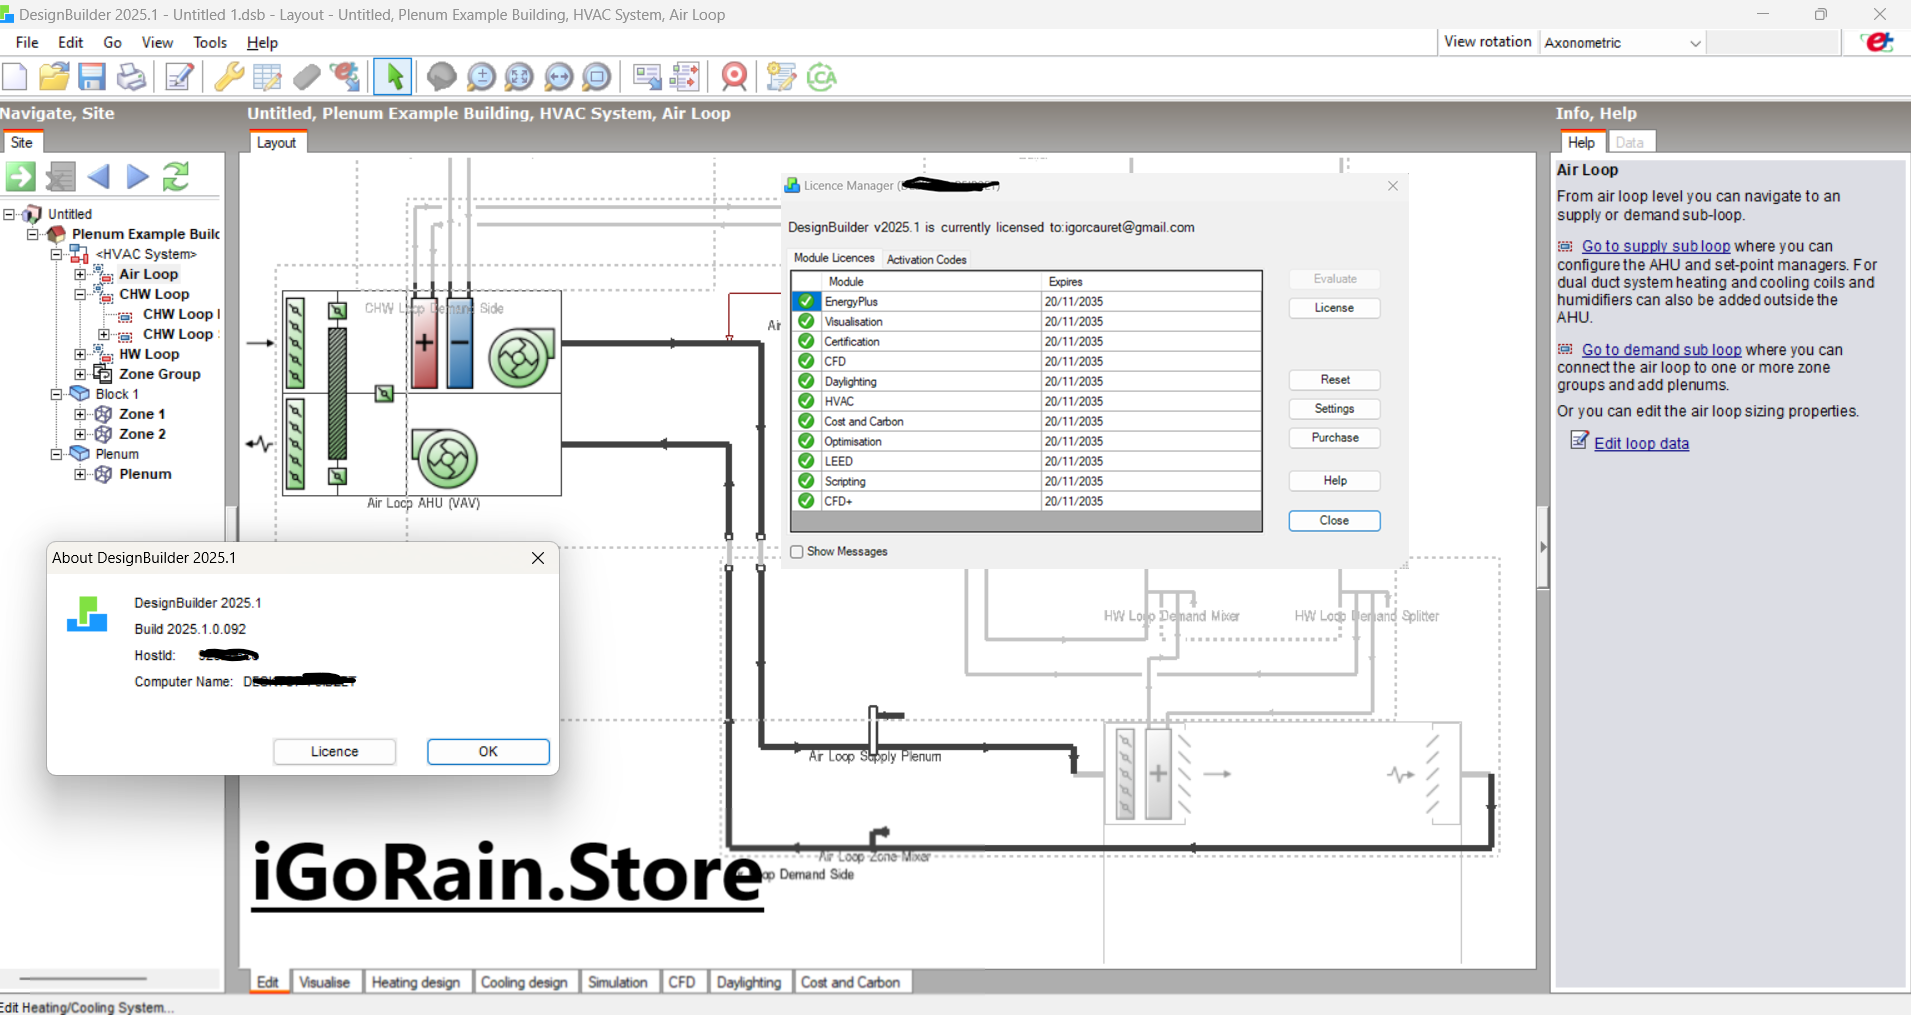Select the pointer selection tool
The height and width of the screenshot is (1015, 1911).
point(392,76)
